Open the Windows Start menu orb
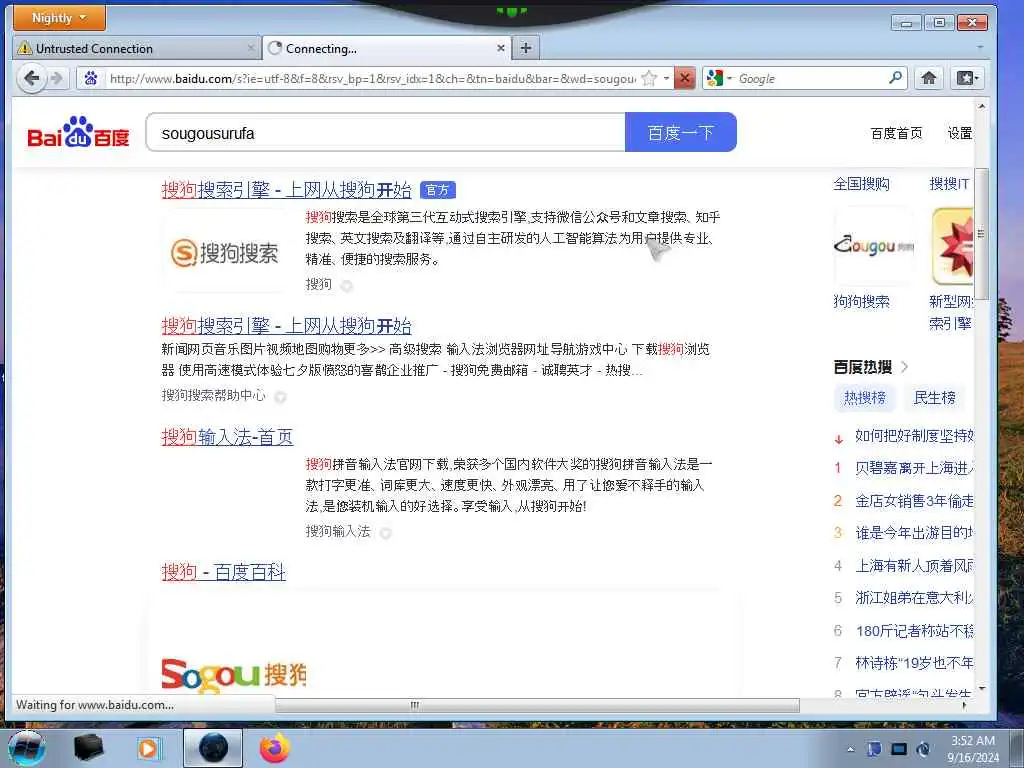The width and height of the screenshot is (1024, 768). (27, 748)
